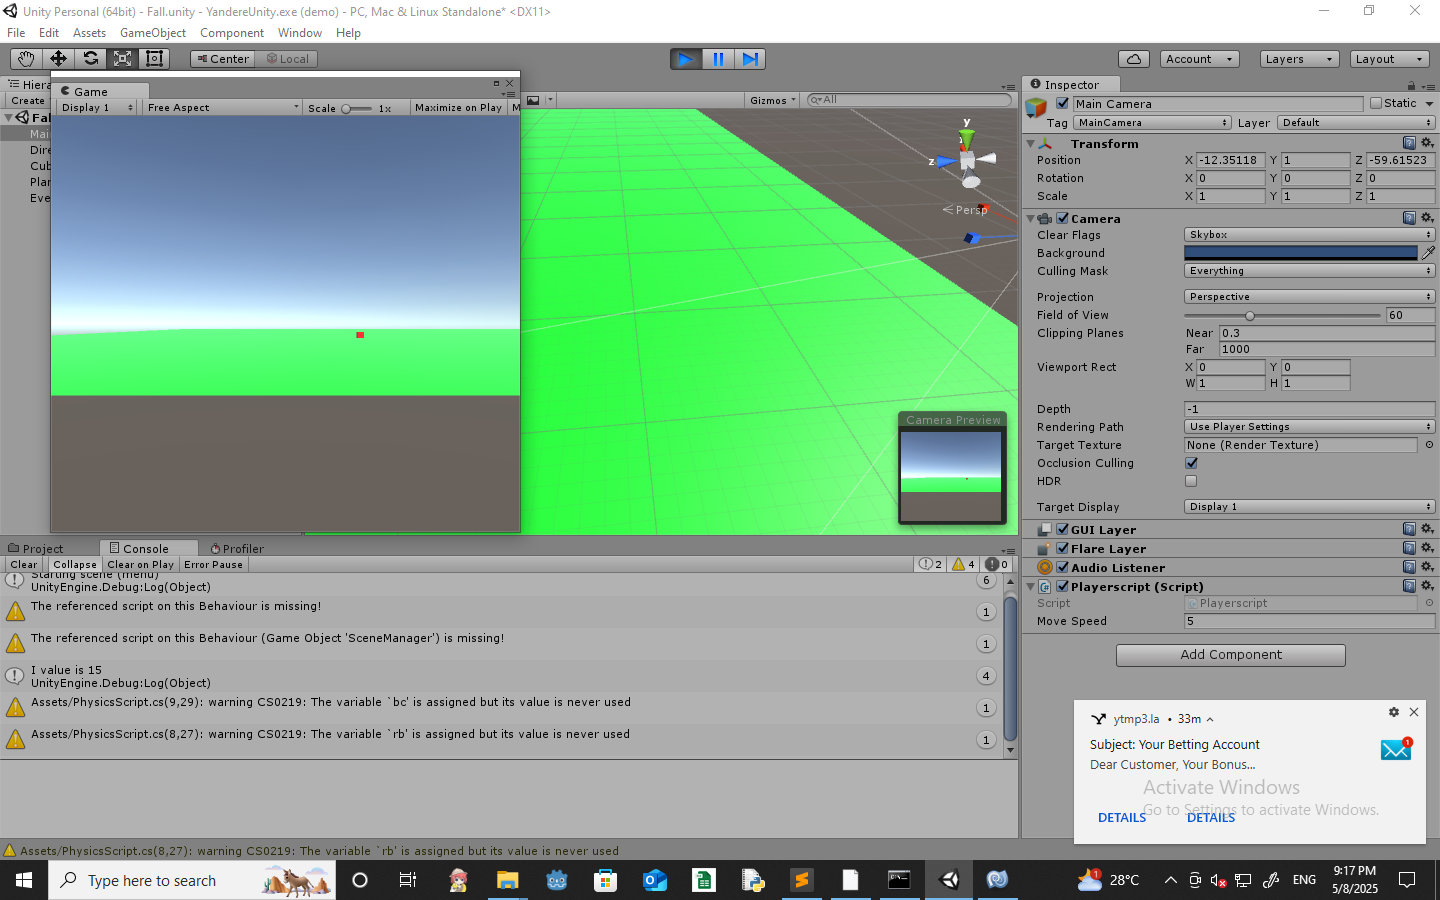Toggle Maximize on Play in Game view

(458, 107)
